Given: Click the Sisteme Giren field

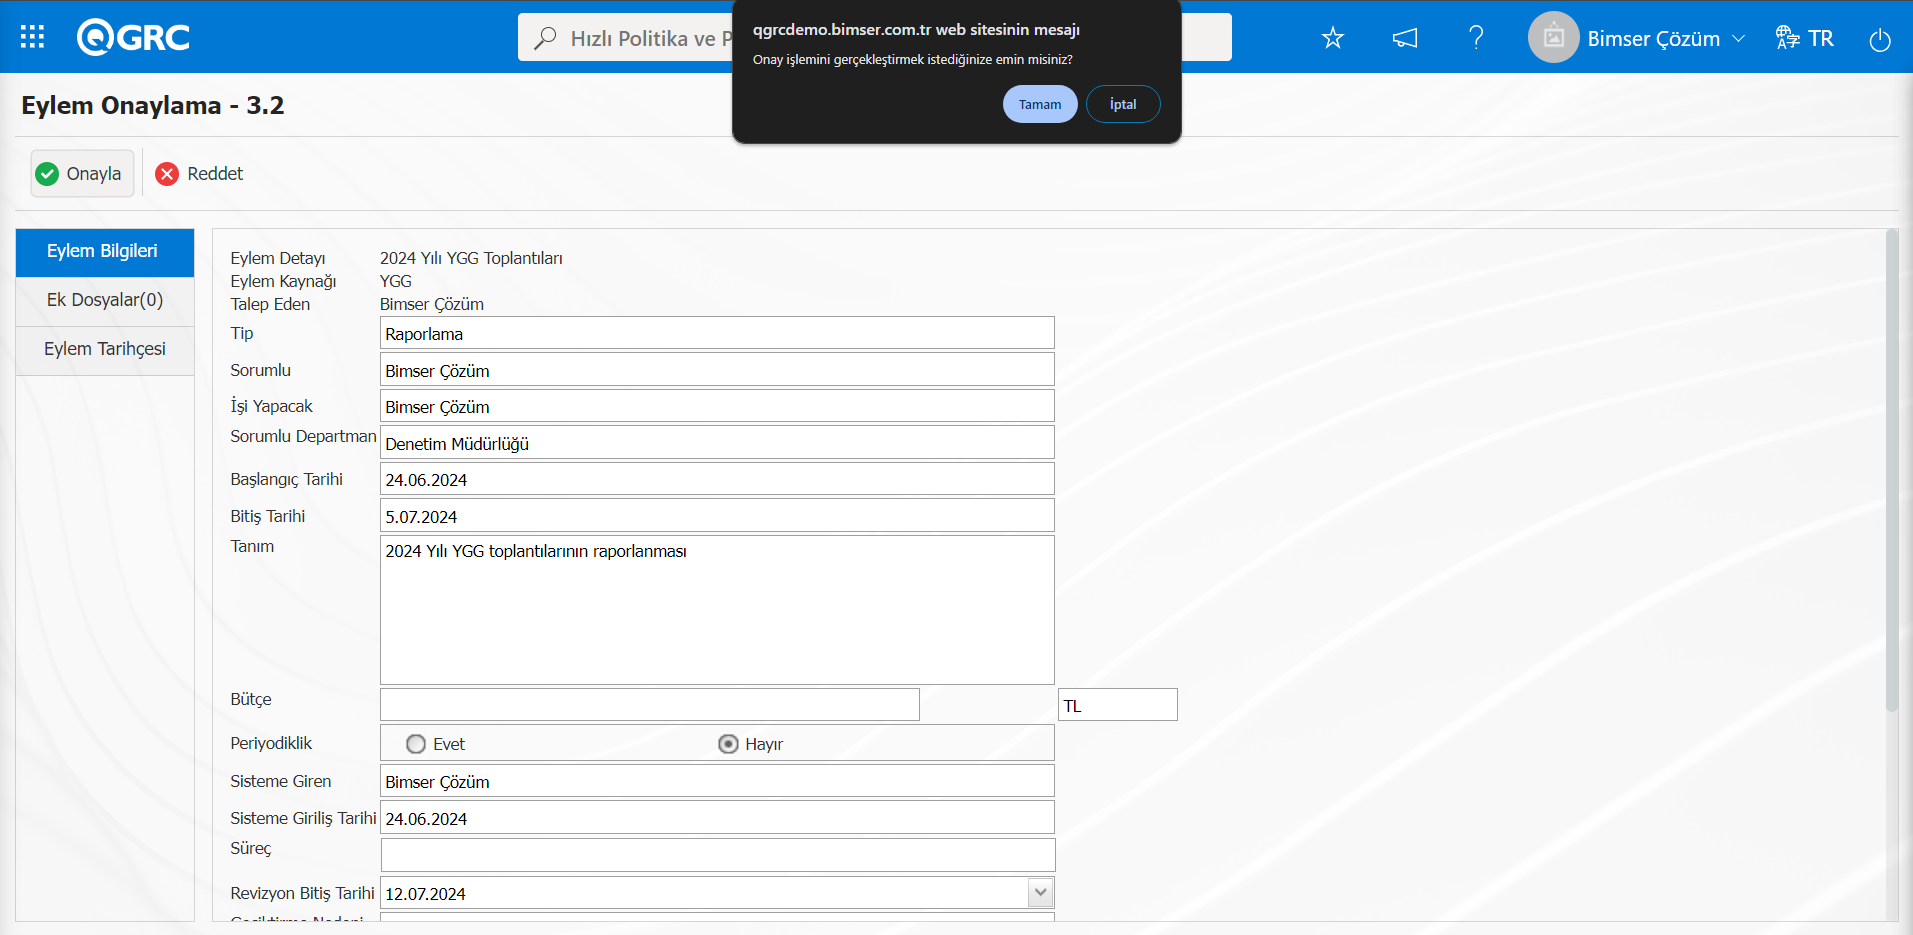Looking at the screenshot, I should 717,781.
